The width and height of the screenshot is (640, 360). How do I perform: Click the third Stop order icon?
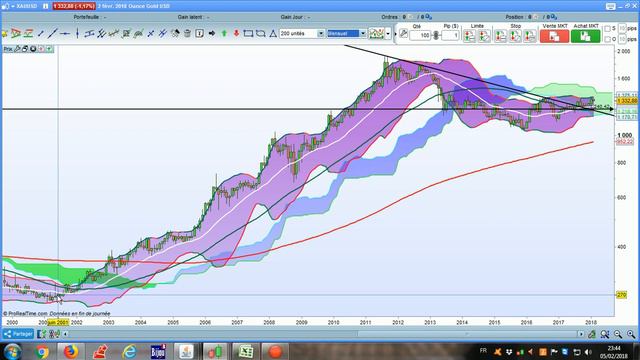[x=530, y=36]
